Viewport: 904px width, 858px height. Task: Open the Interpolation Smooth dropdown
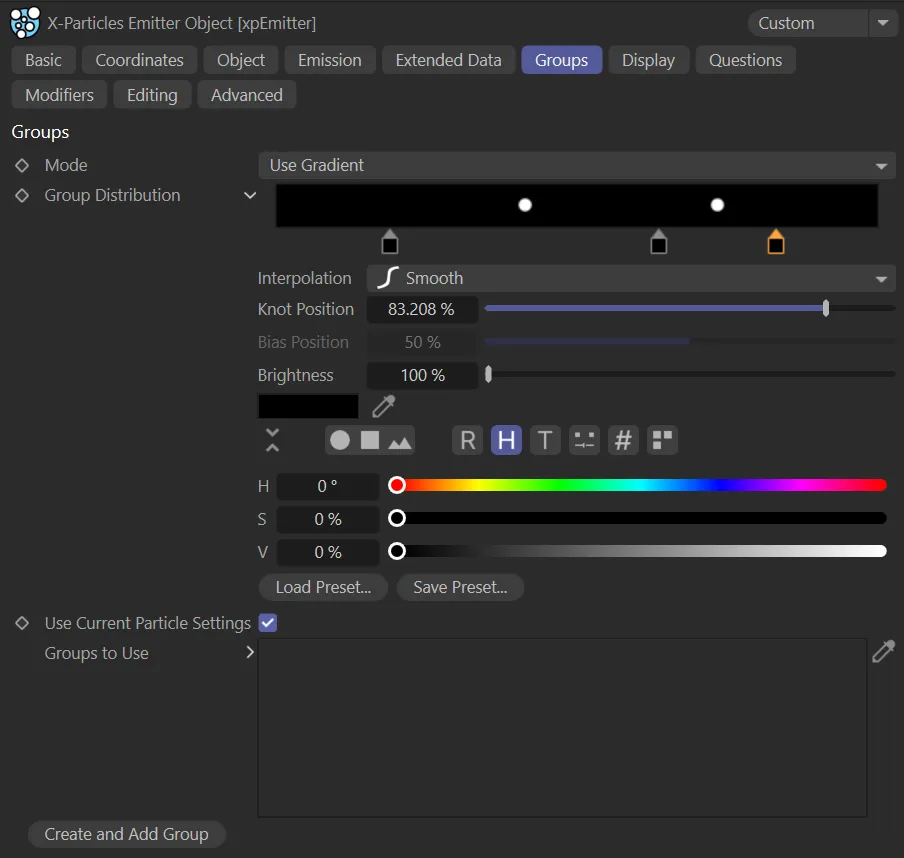[631, 278]
